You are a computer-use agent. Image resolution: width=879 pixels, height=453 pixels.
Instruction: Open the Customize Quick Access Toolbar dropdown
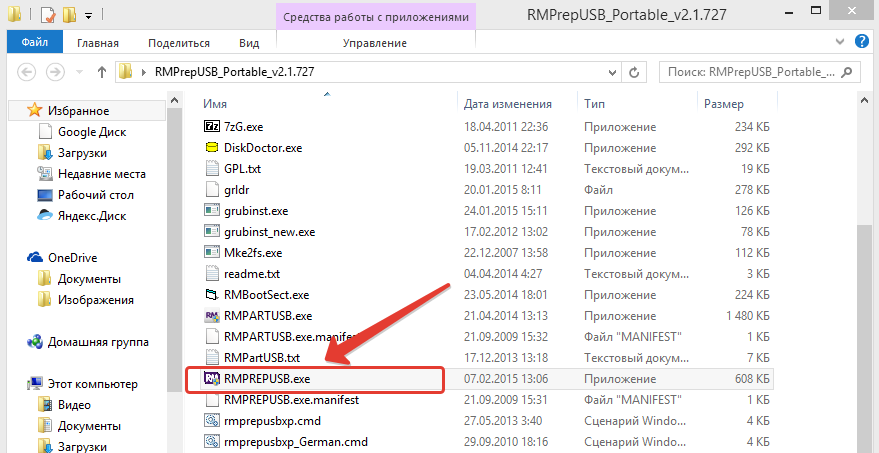click(88, 16)
